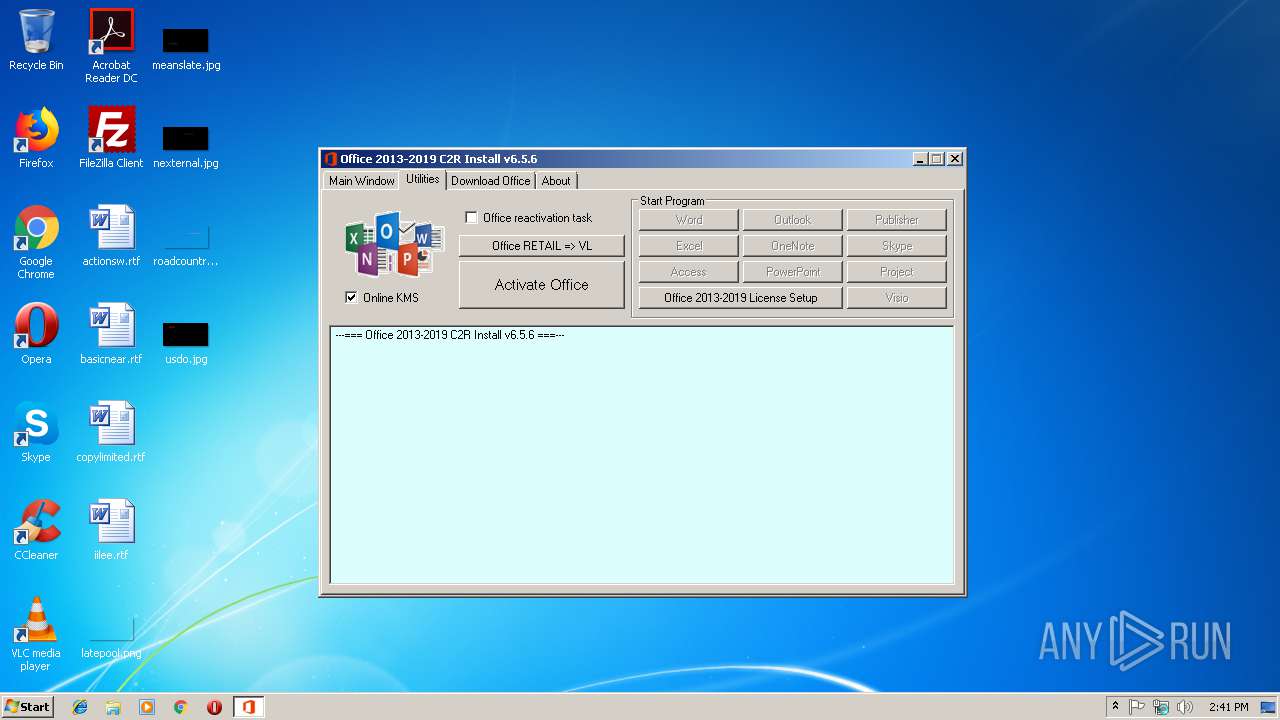Launch CCleaner desktop shortcut
Screen dimensions: 1280x720
[x=36, y=530]
